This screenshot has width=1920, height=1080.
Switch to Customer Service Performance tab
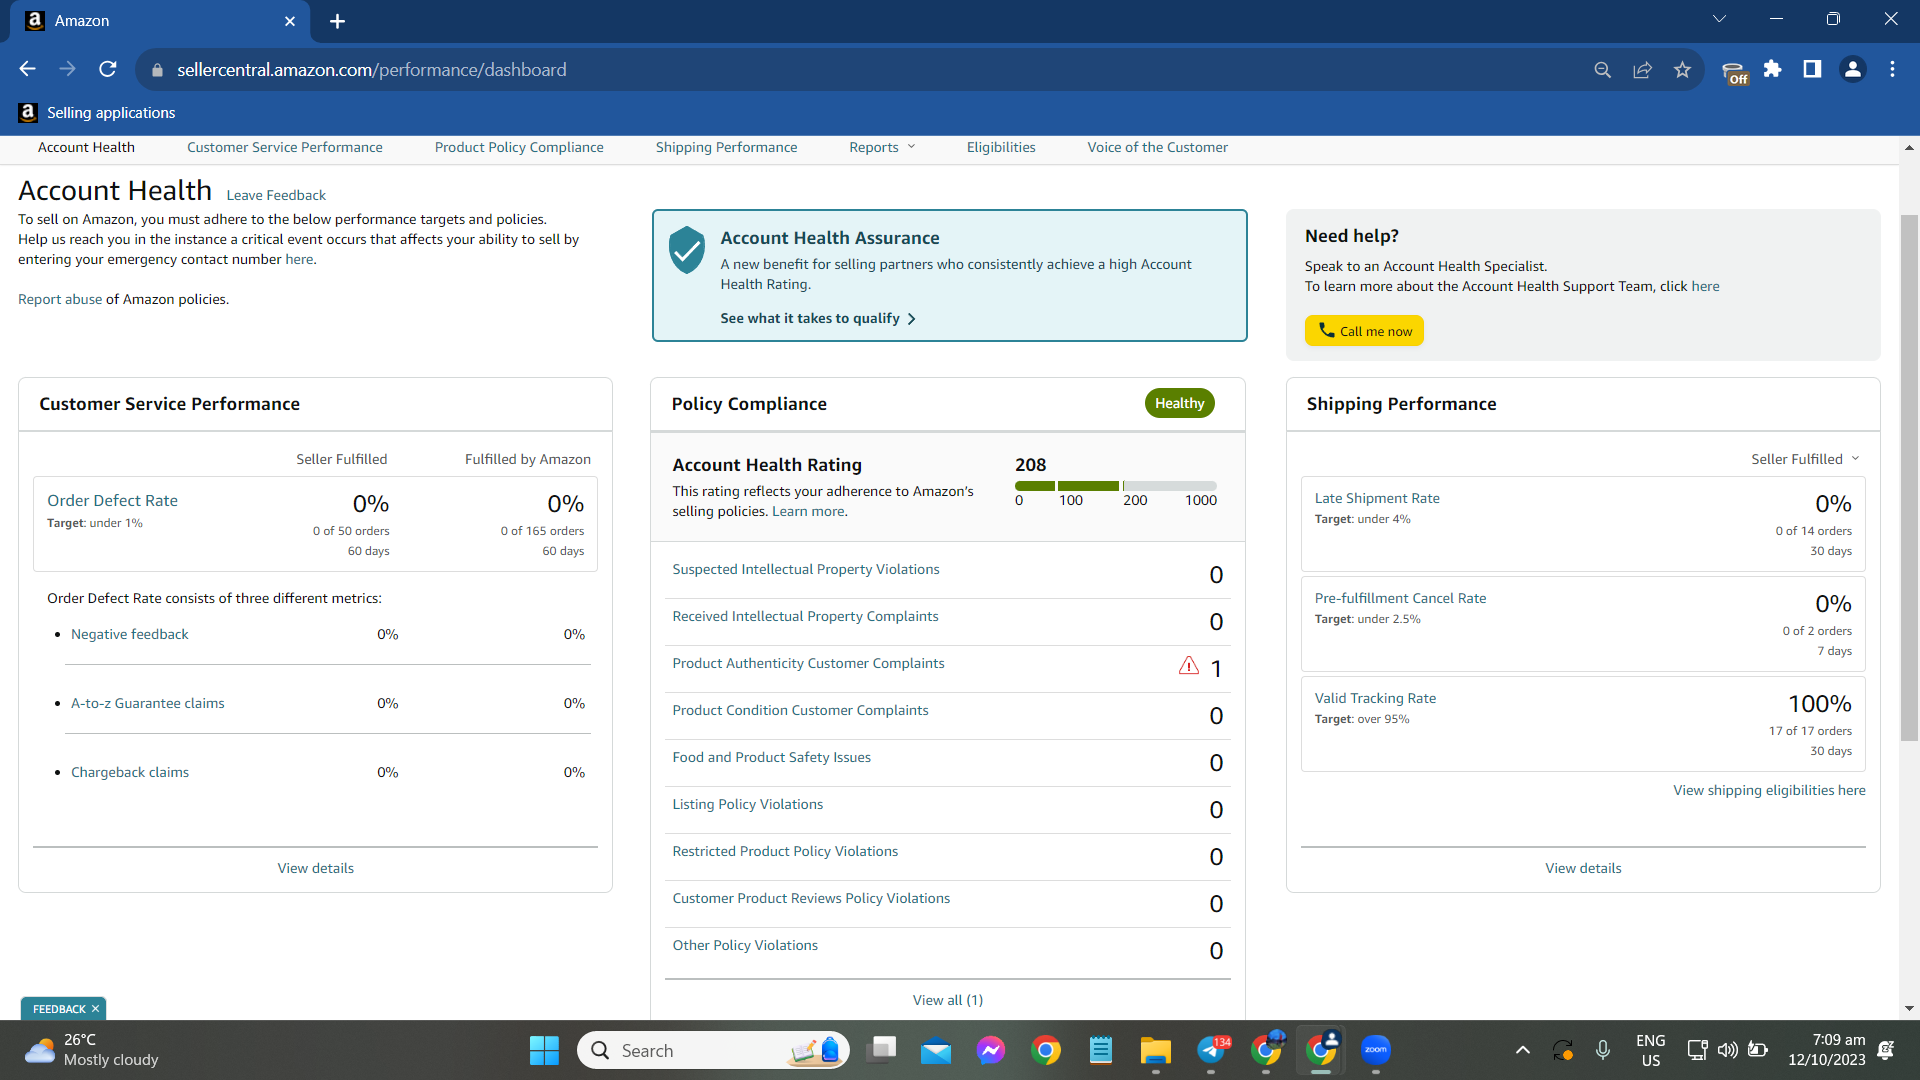[285, 147]
